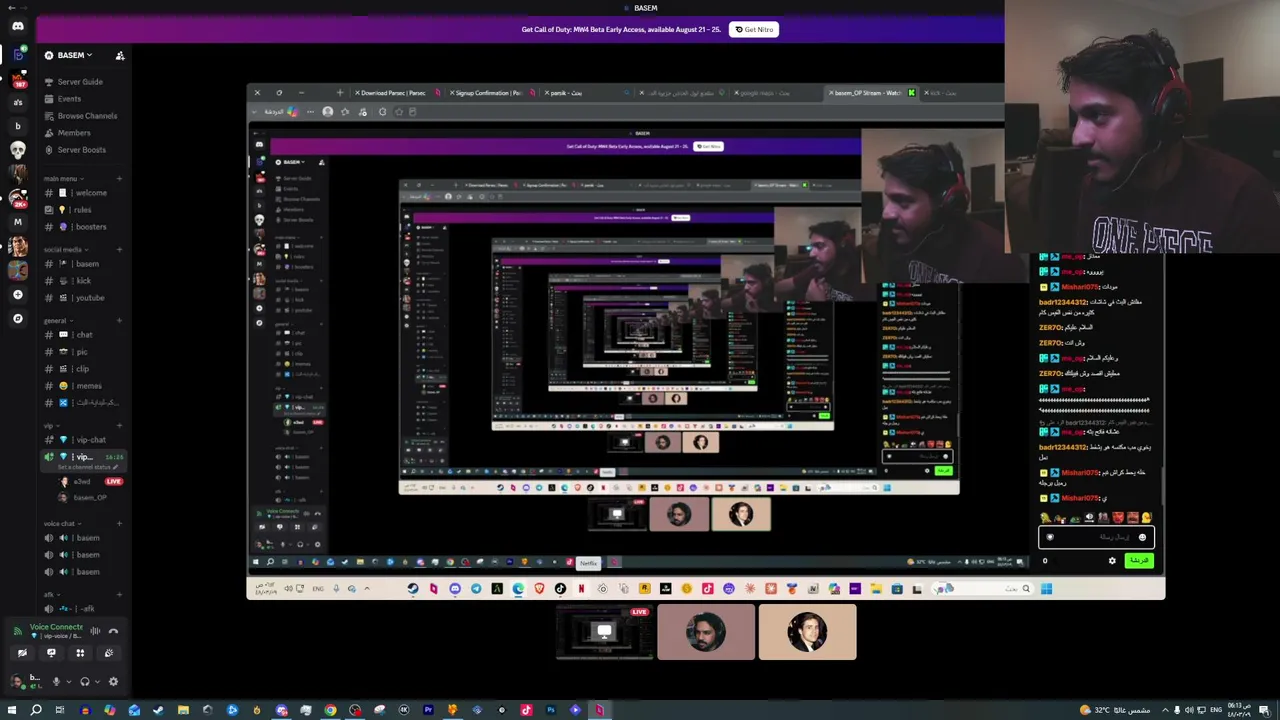Image resolution: width=1280 pixels, height=720 pixels.
Task: Open the chat channel
Action: point(84,335)
